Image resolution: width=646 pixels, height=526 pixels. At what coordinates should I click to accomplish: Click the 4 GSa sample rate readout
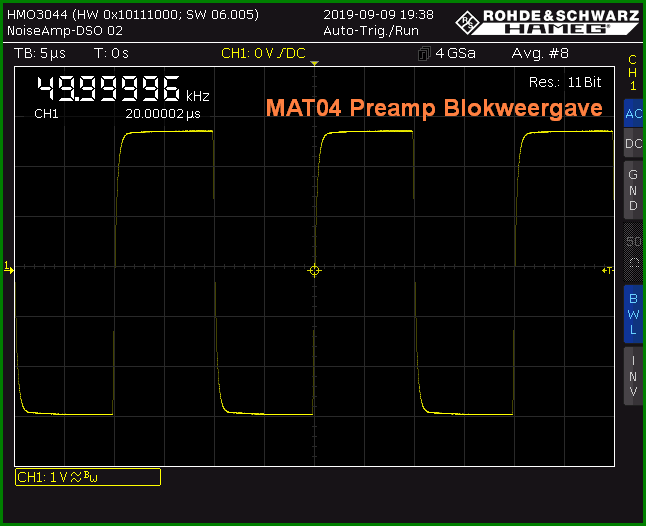click(455, 53)
